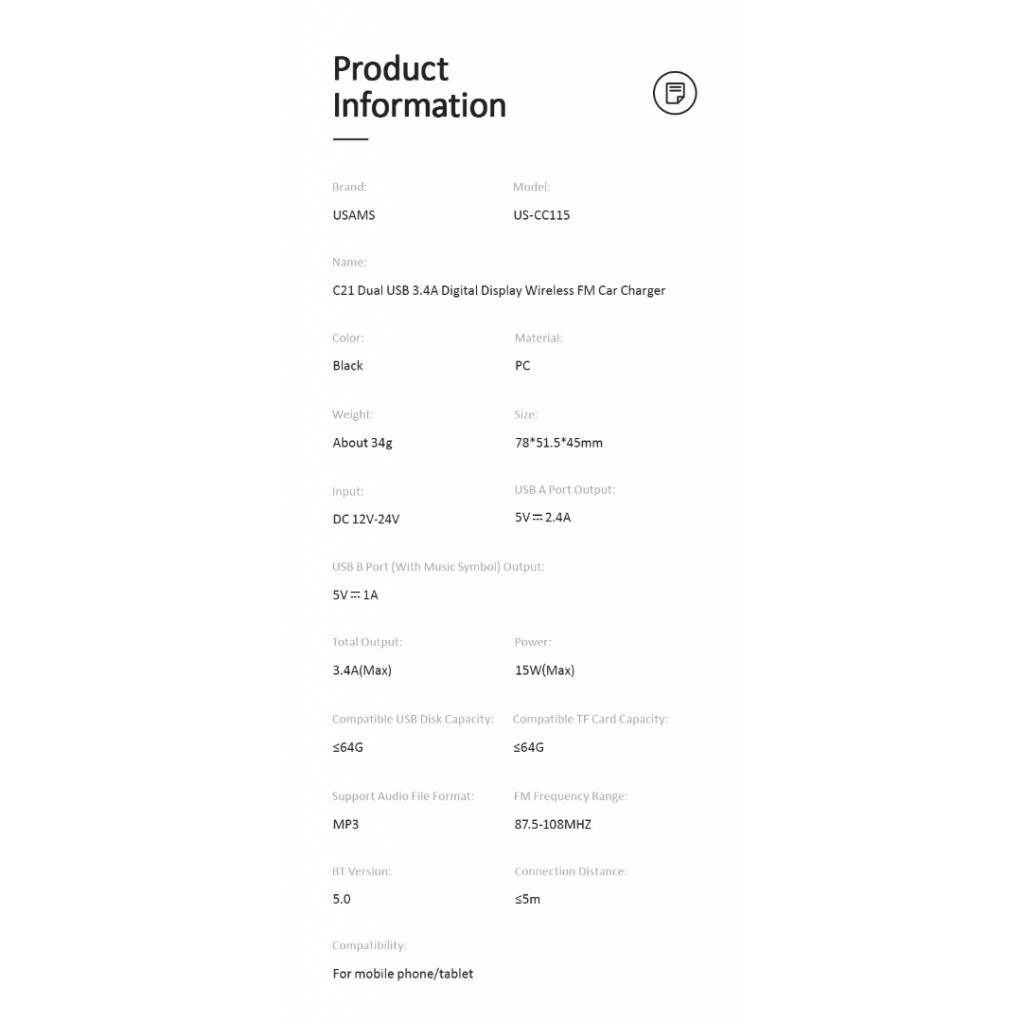Click the Compatible USB Disk Capacity label
This screenshot has height=1024, width=1024.
(x=413, y=720)
